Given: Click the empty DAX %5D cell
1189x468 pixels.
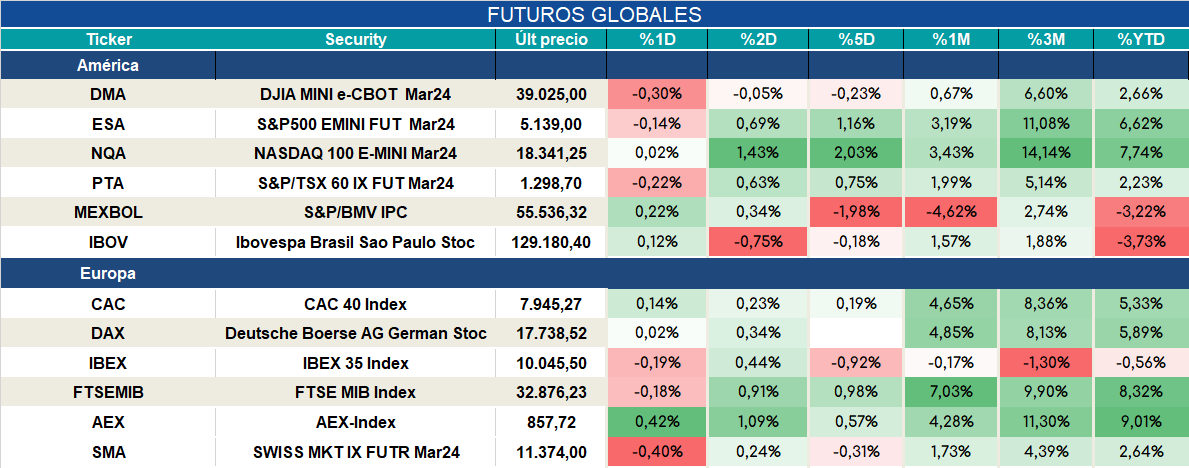Looking at the screenshot, I should (x=855, y=333).
